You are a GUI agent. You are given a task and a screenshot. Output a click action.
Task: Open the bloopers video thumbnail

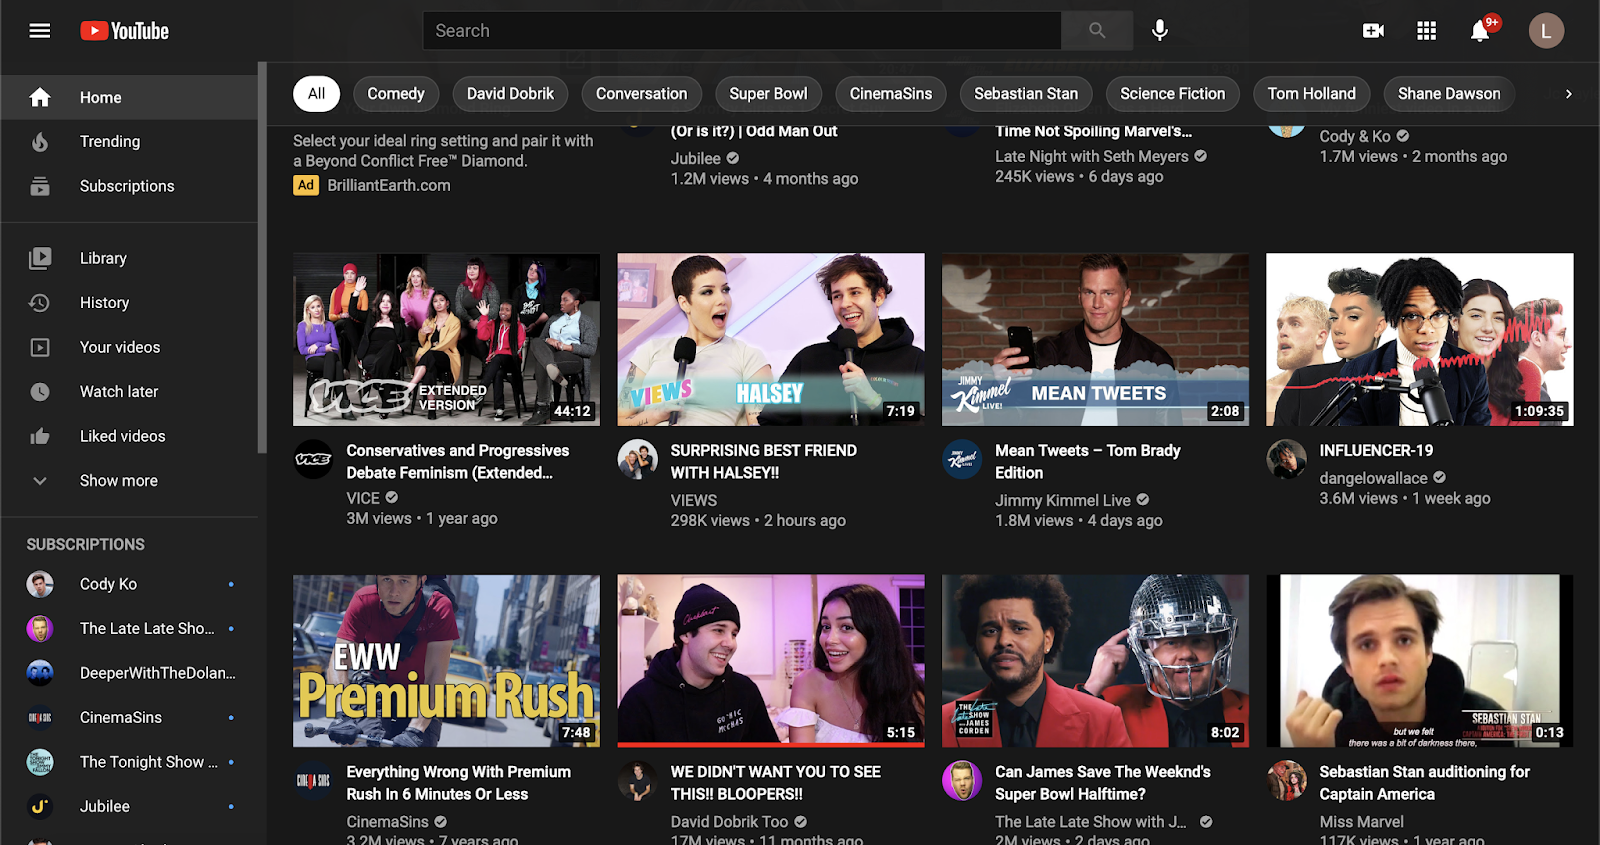click(x=771, y=661)
